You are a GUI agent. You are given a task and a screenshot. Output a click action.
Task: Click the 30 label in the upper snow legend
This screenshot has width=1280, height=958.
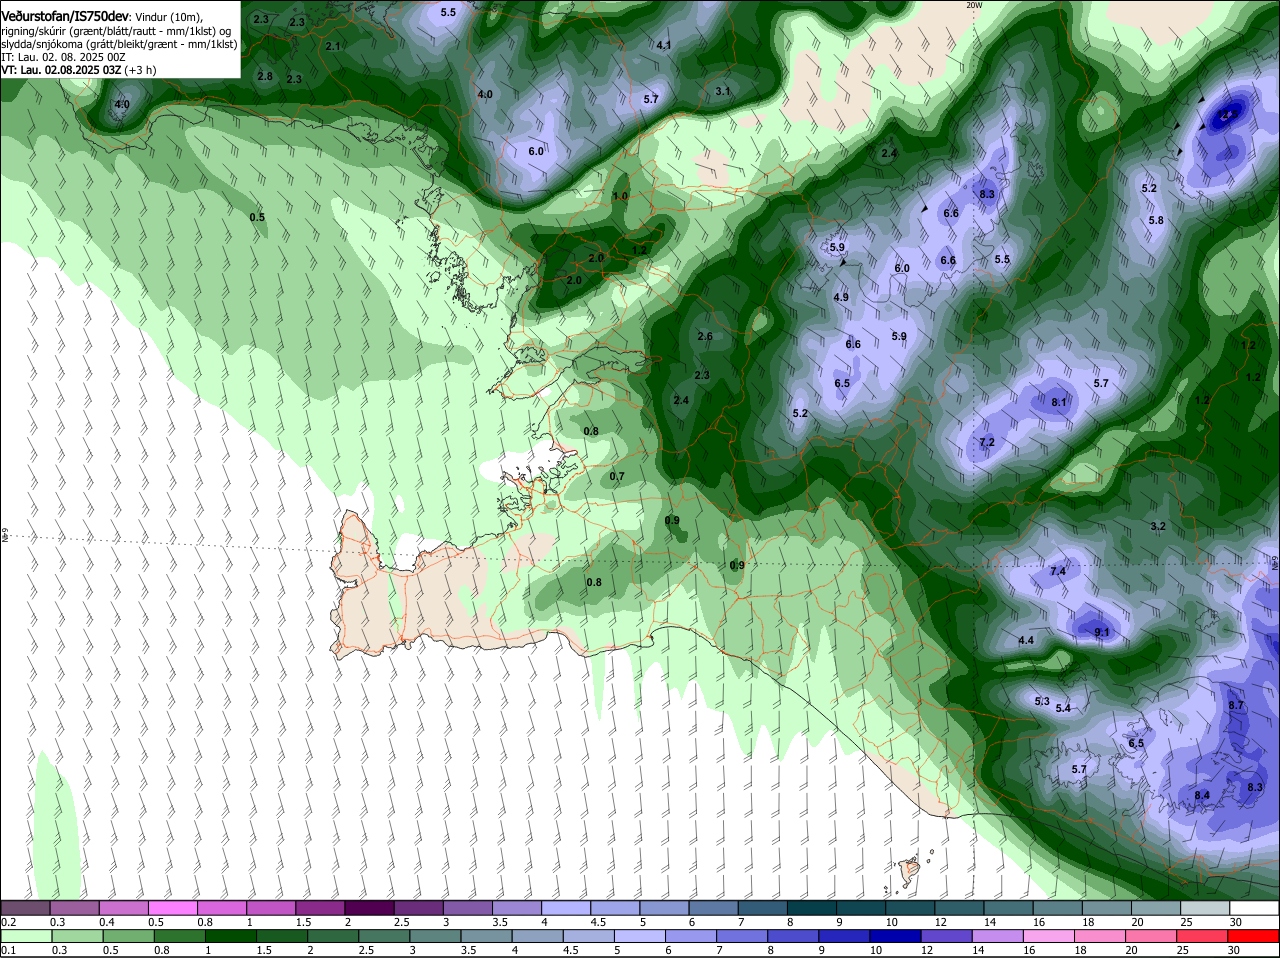click(x=1236, y=922)
